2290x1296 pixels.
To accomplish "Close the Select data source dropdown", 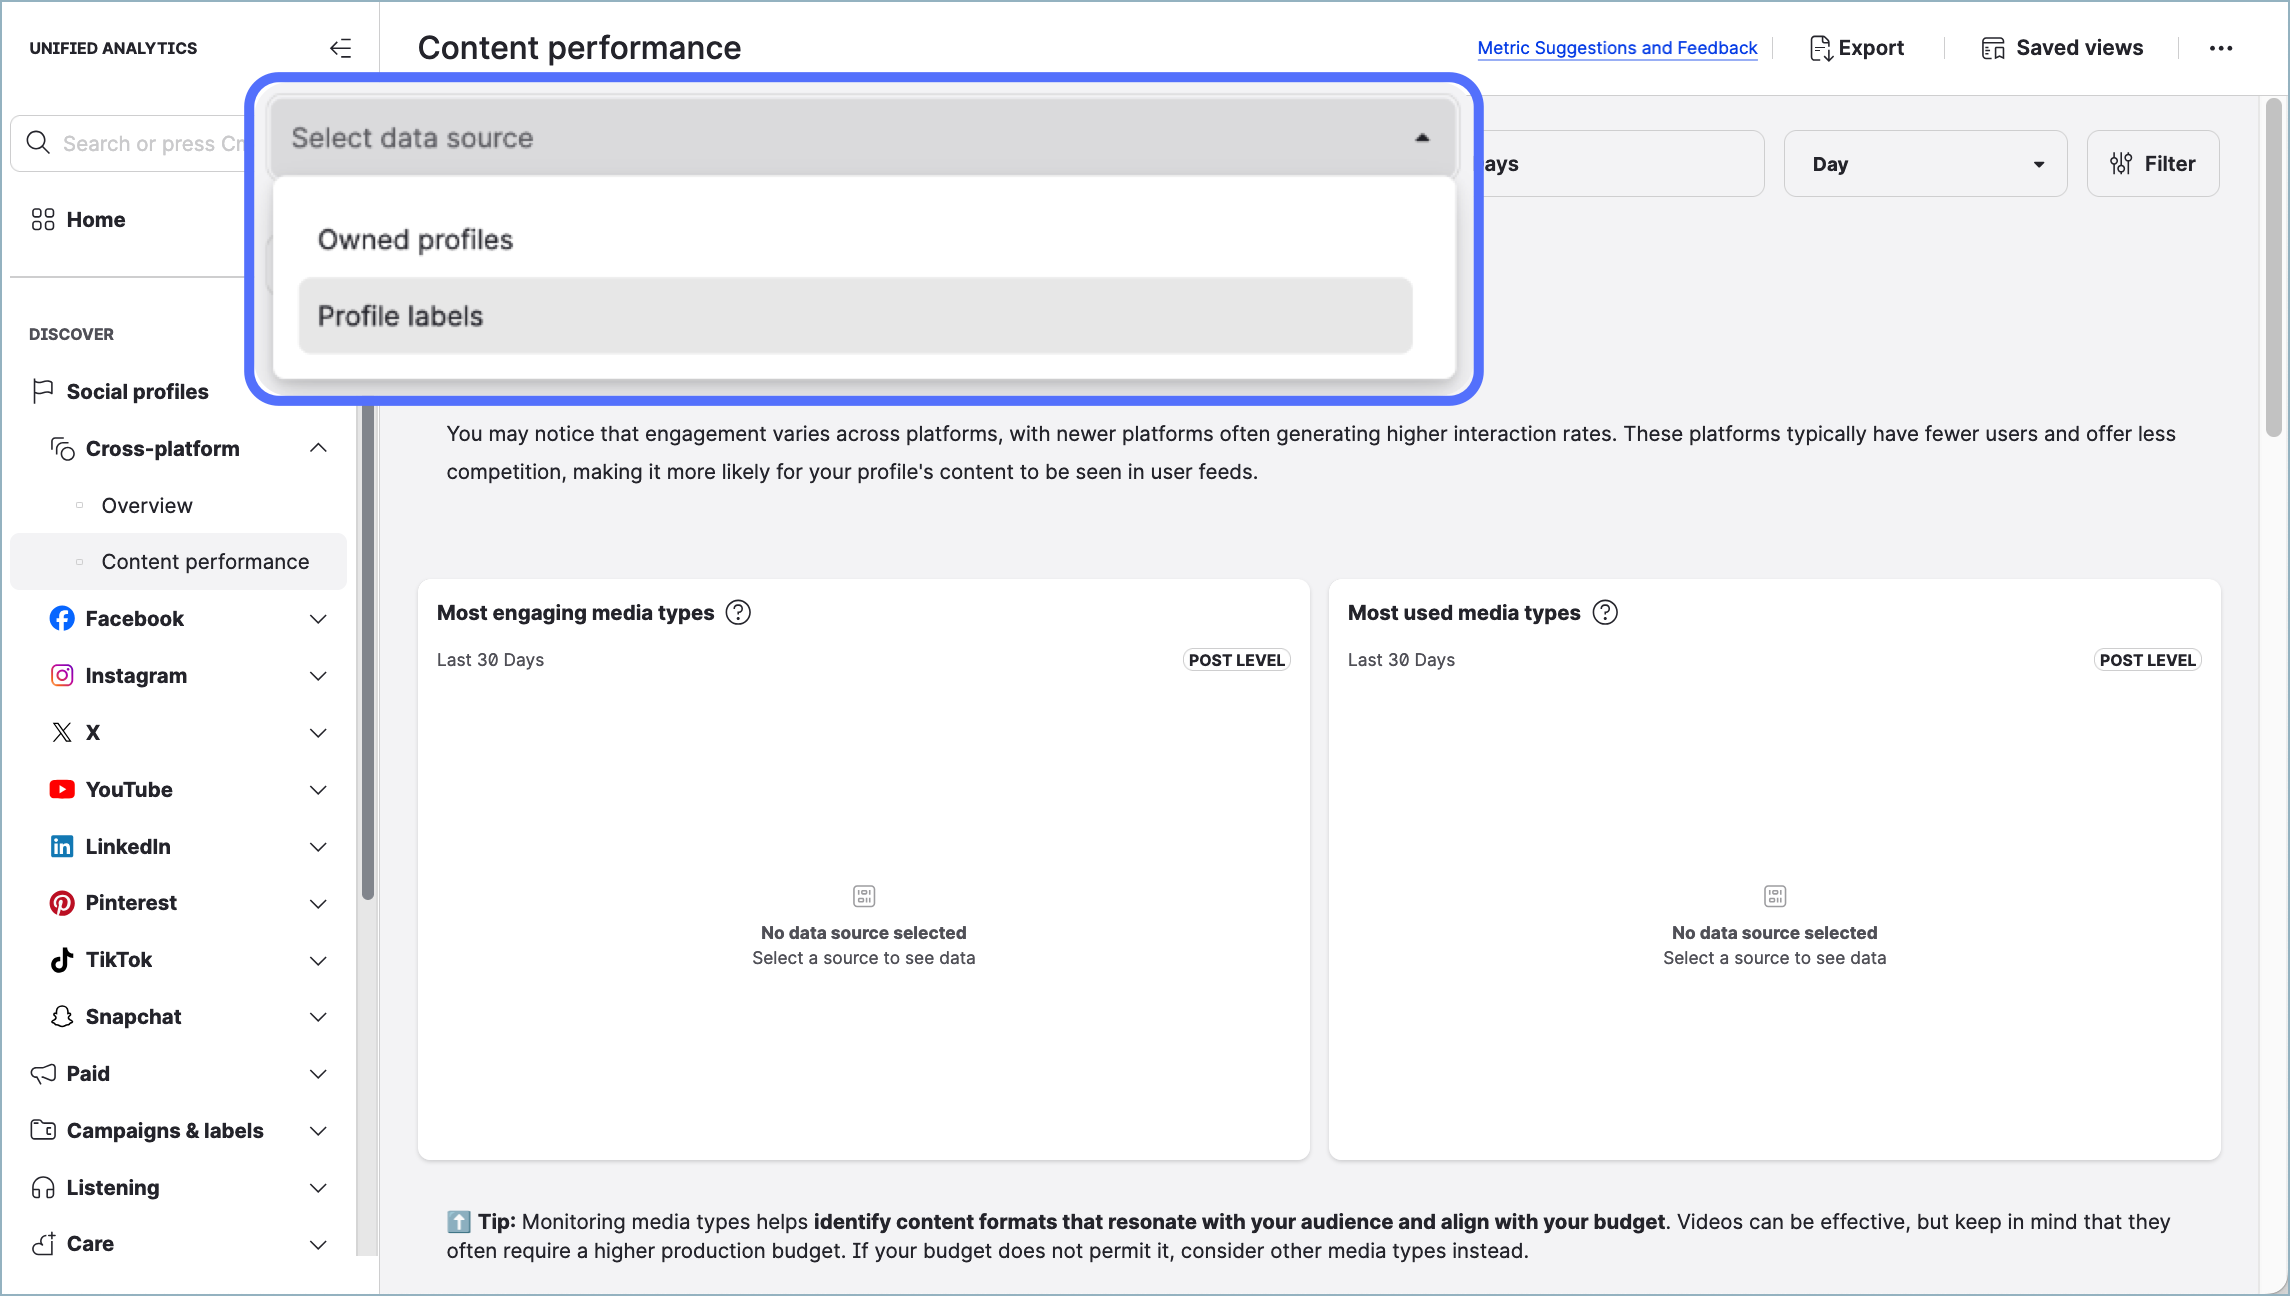I will (x=1421, y=138).
